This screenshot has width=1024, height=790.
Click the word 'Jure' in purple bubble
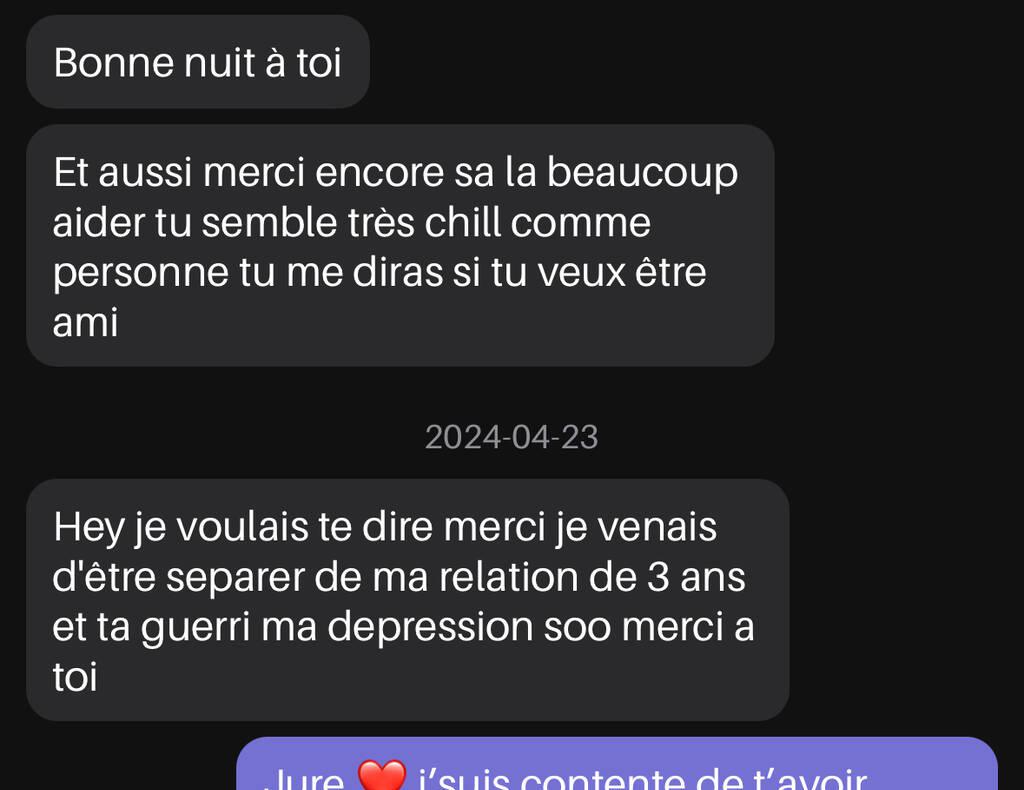[x=304, y=780]
